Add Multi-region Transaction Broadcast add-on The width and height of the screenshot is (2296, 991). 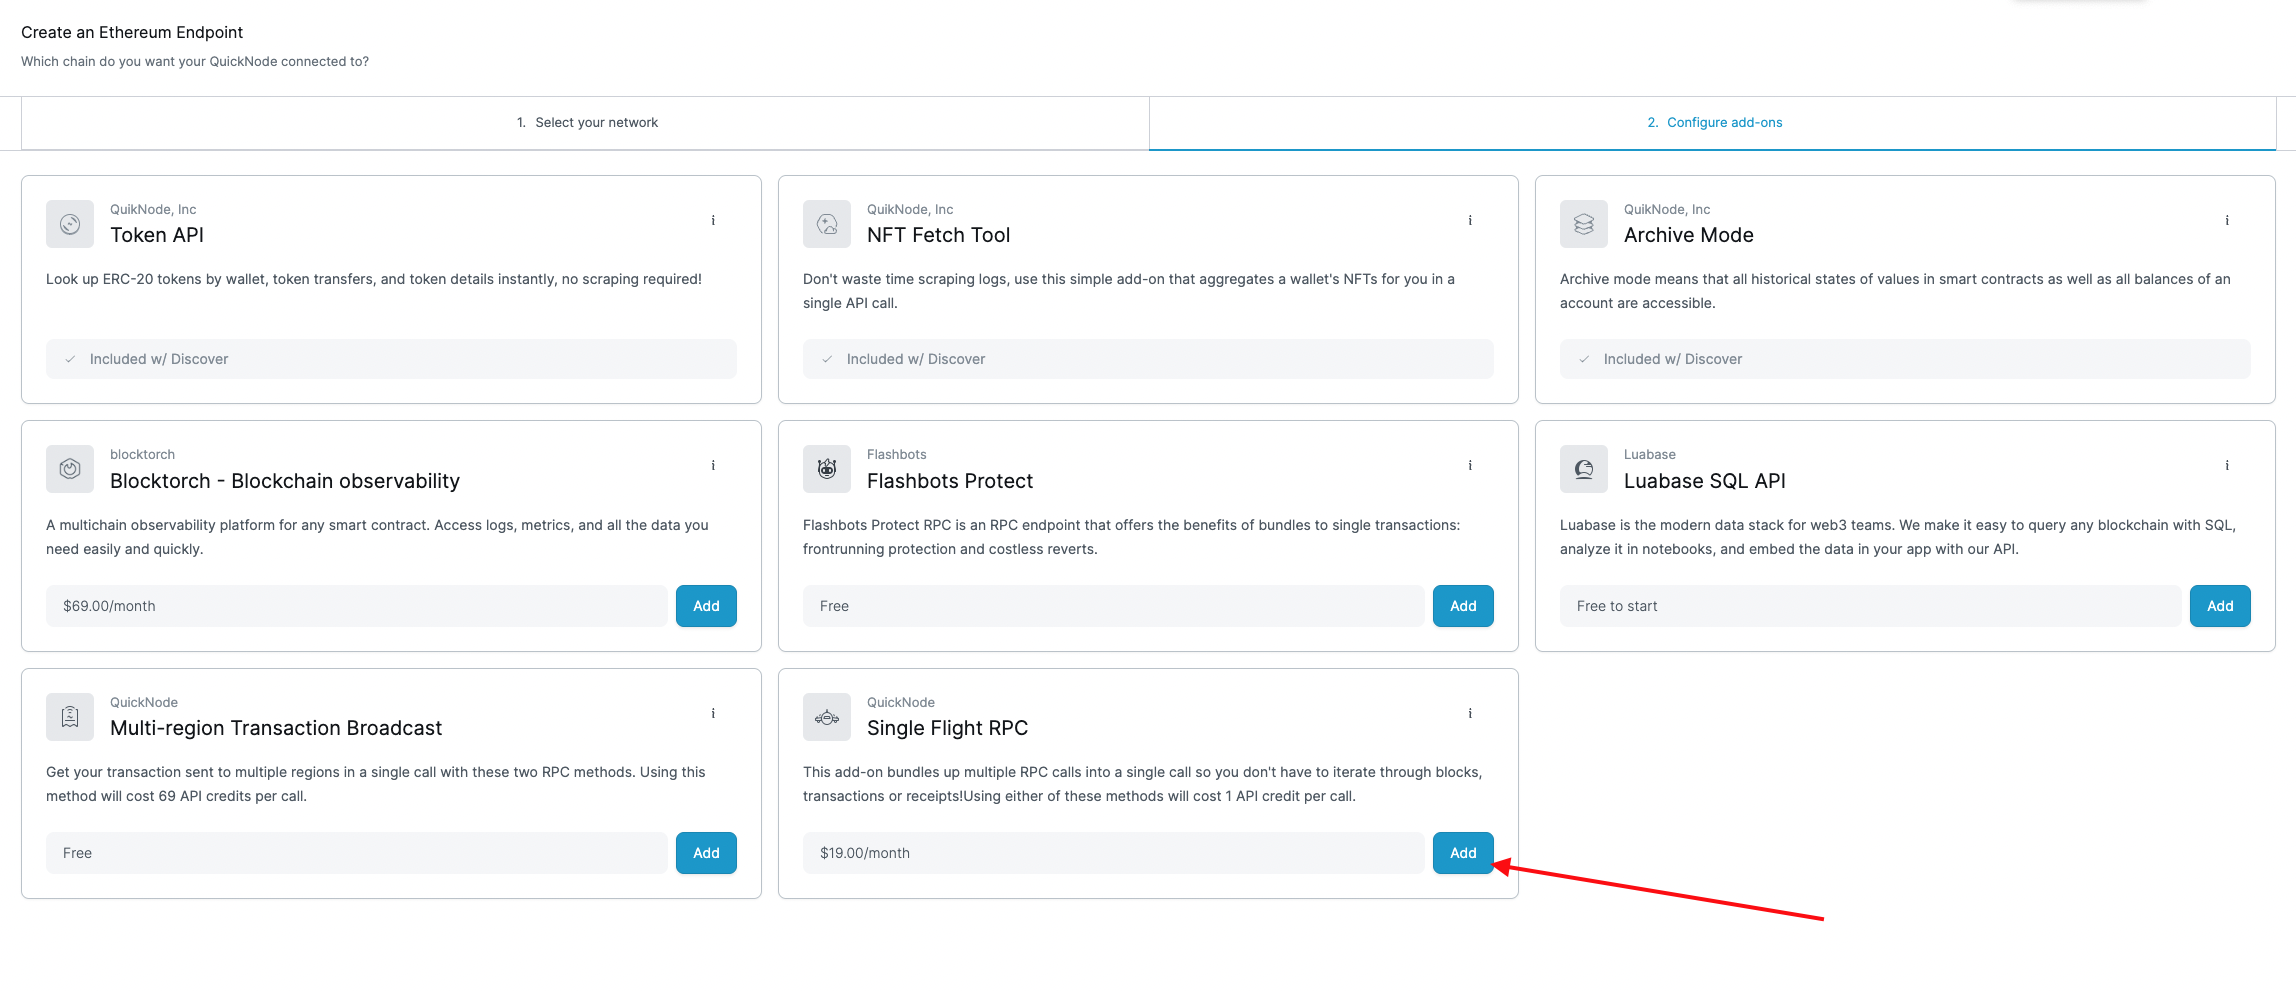(x=706, y=853)
